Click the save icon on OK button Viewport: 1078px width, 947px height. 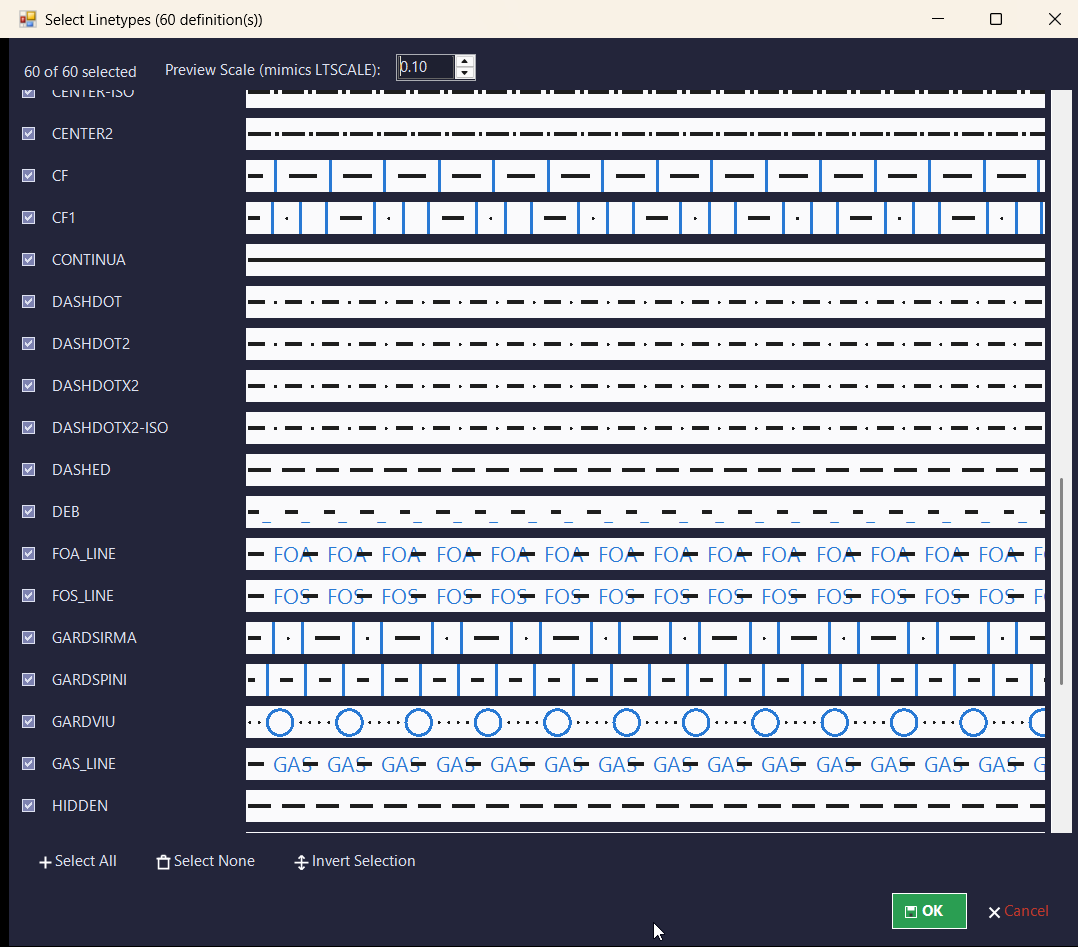point(911,912)
